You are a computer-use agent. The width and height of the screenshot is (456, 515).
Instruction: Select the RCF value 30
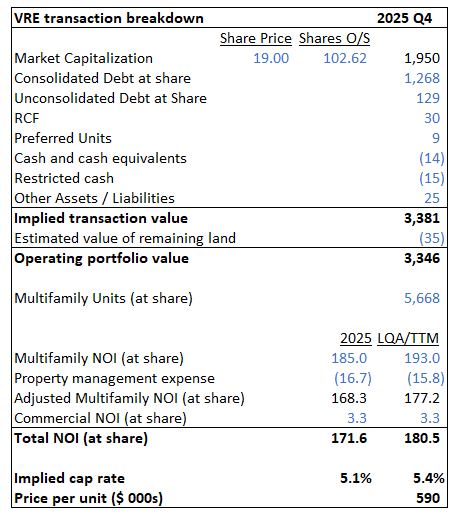(x=432, y=118)
